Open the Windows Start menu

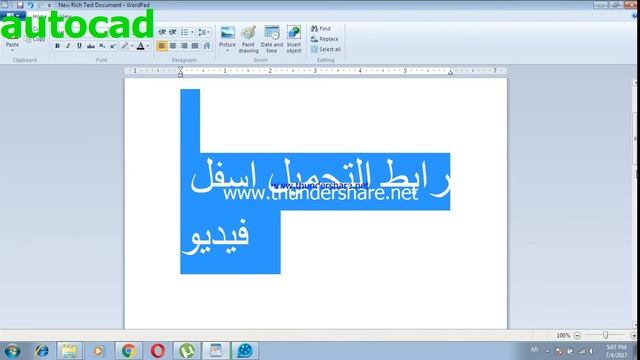12,351
